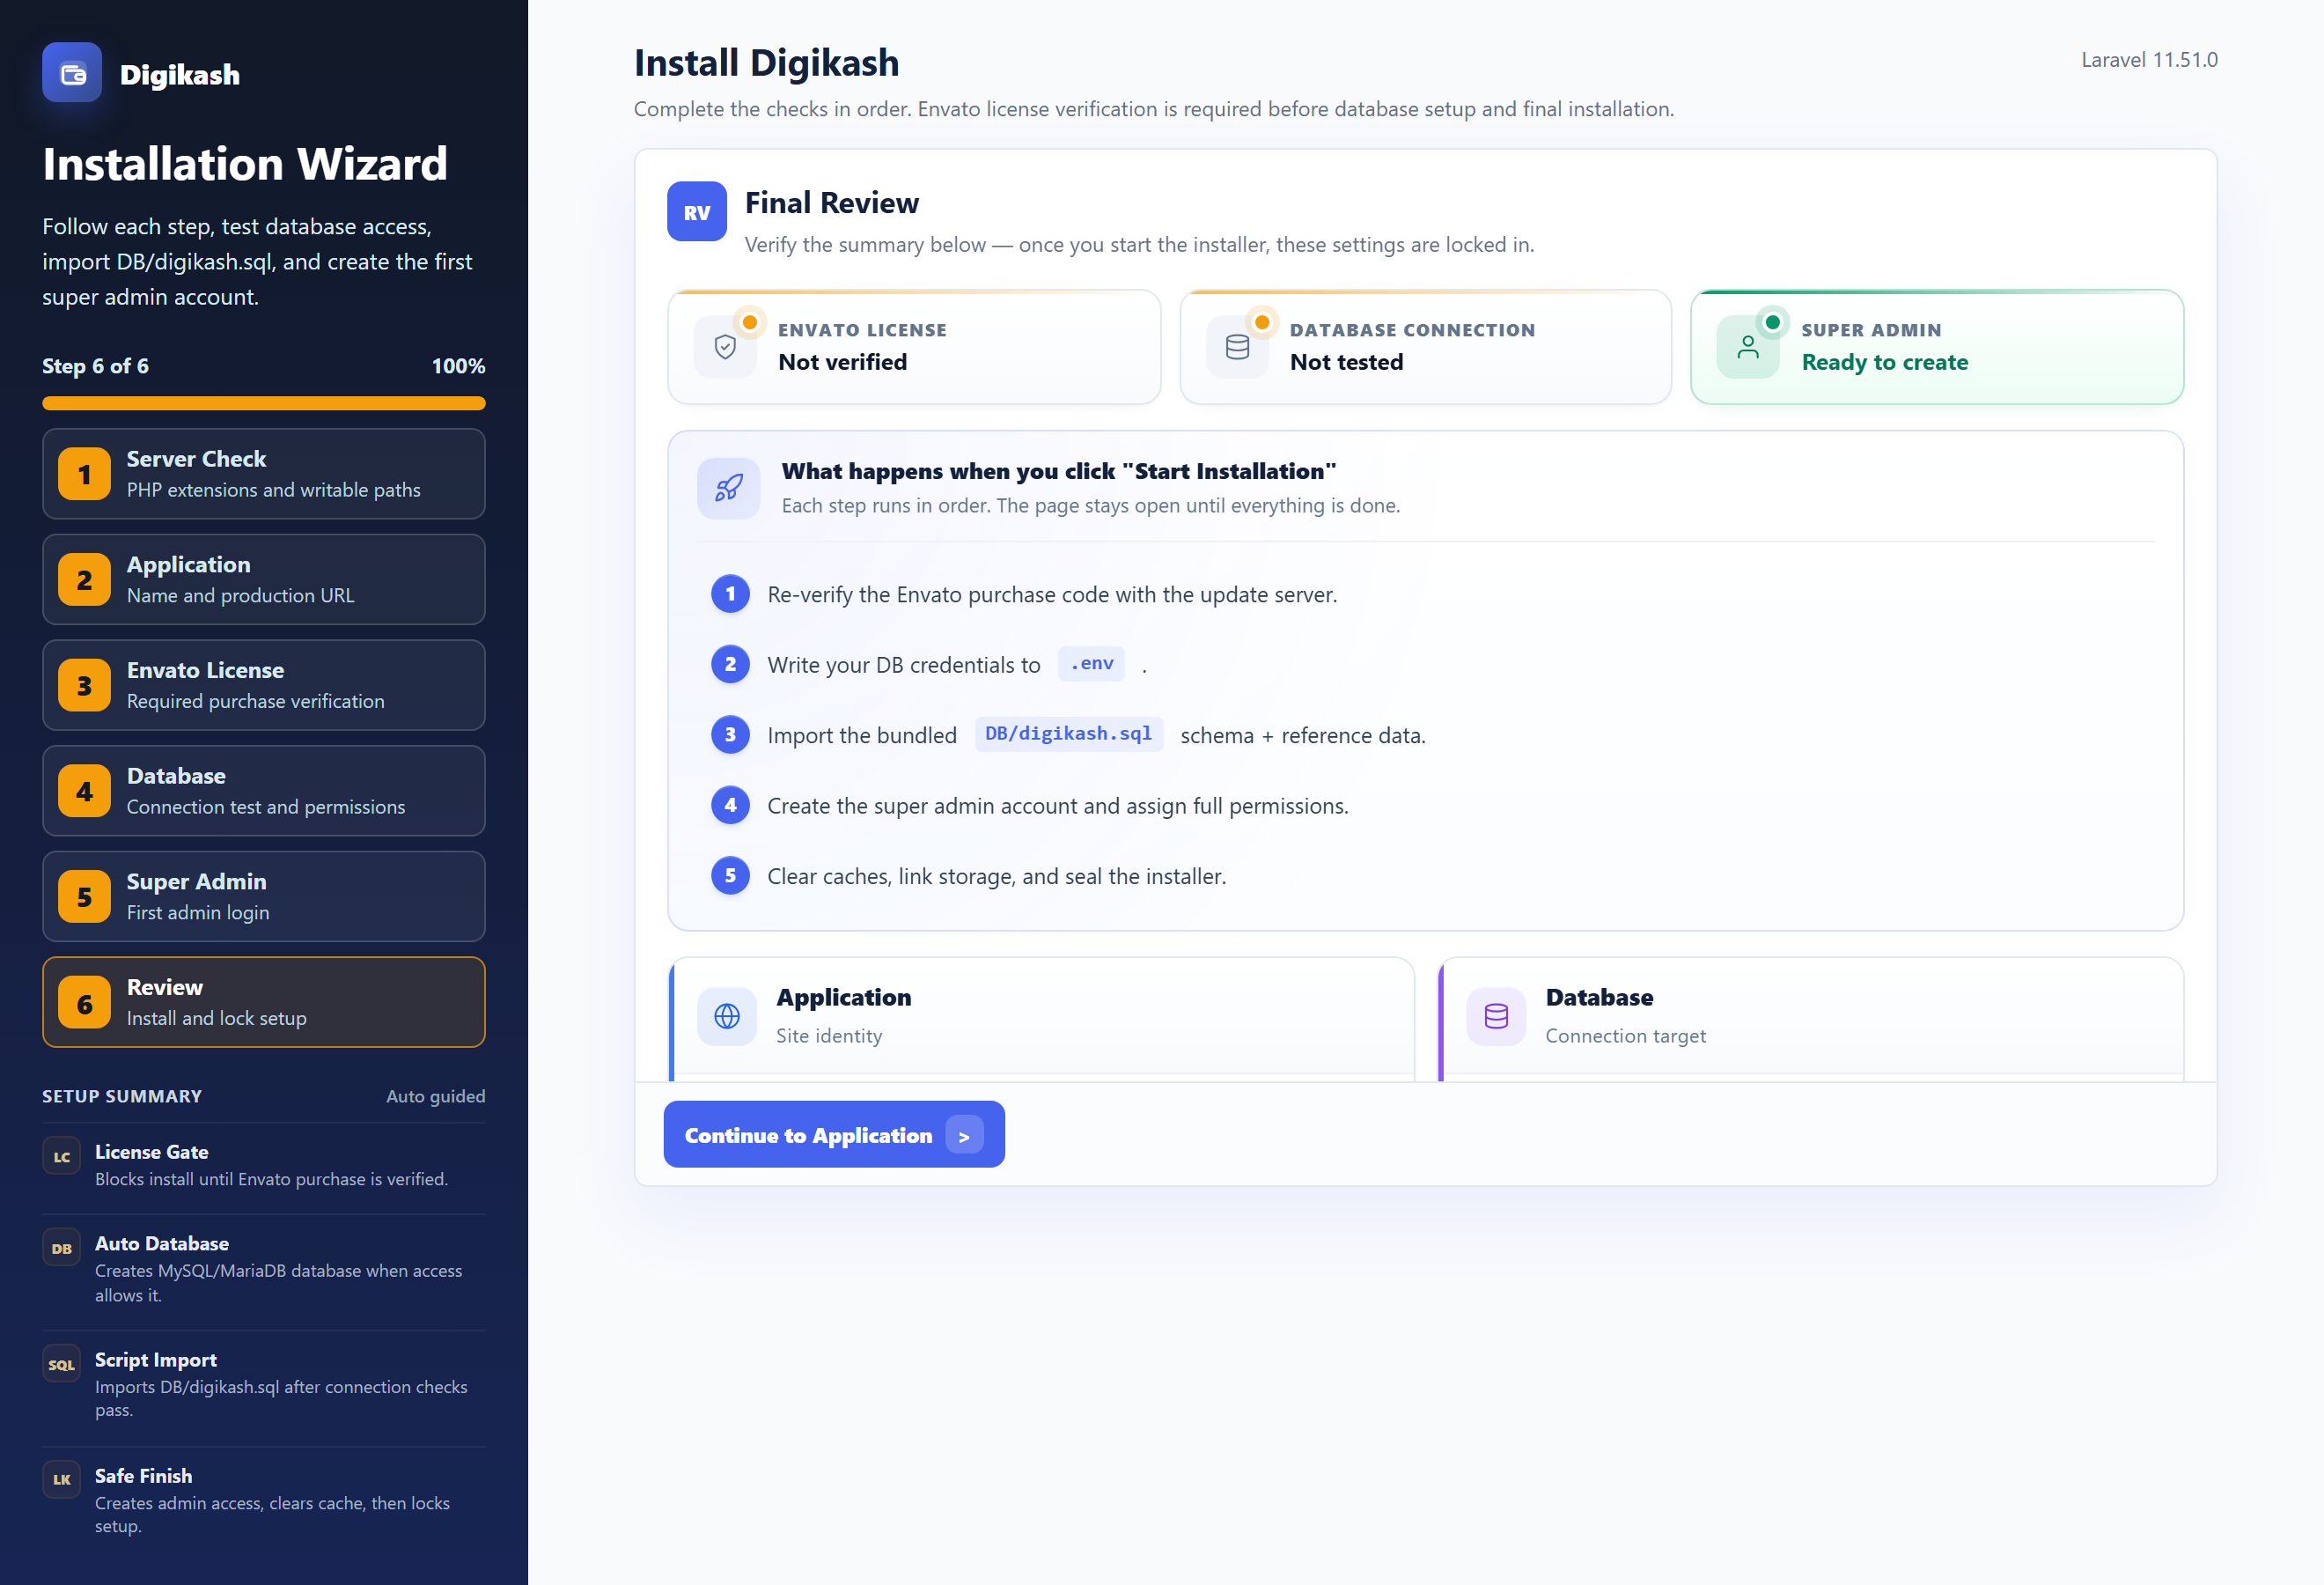
Task: Click the Database Connection cylinder icon
Action: pyautogui.click(x=1237, y=347)
